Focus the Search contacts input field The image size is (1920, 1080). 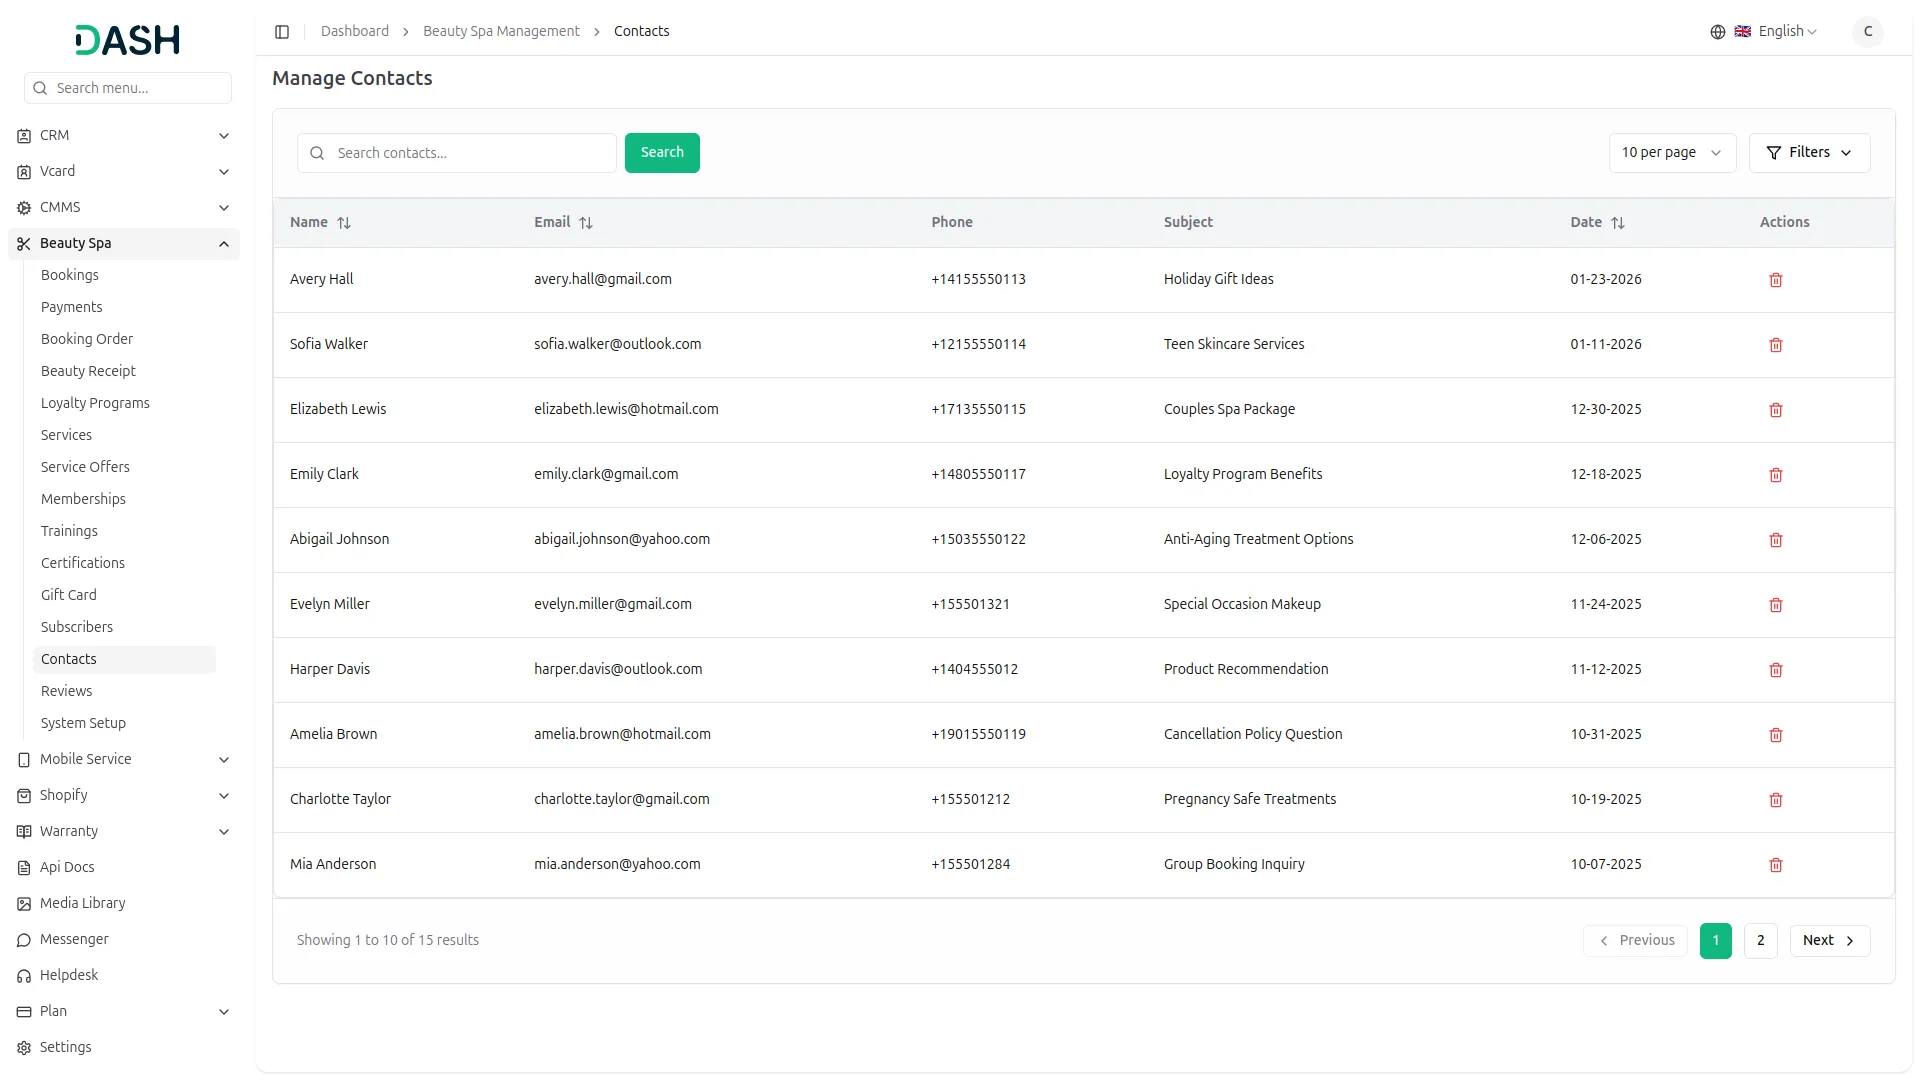pos(470,153)
